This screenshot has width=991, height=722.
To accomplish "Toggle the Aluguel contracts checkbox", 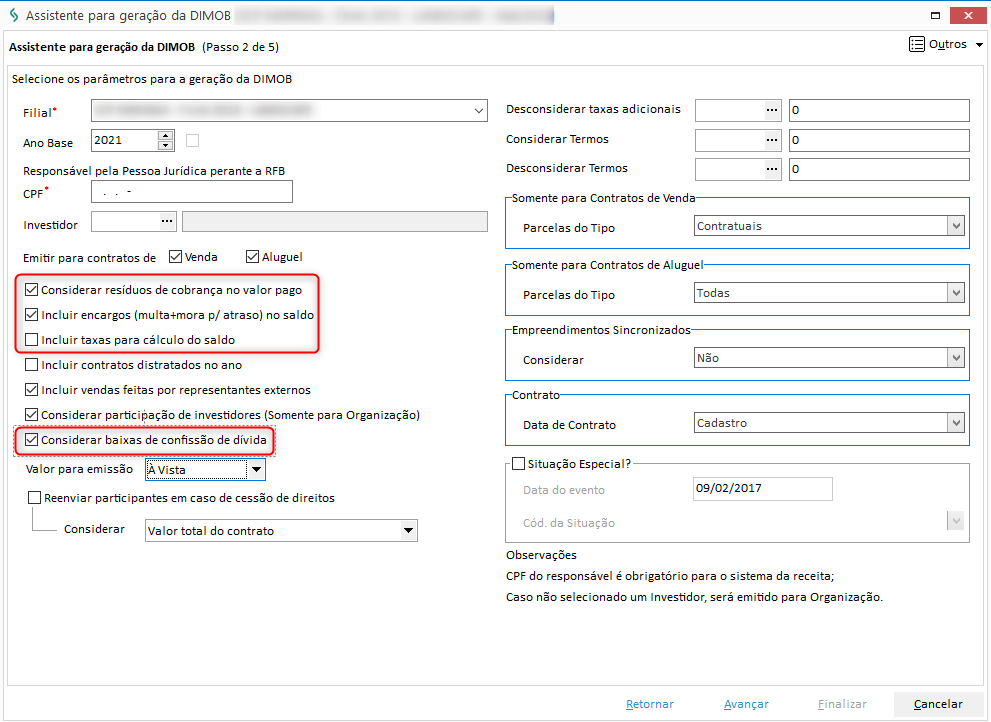I will coord(253,257).
